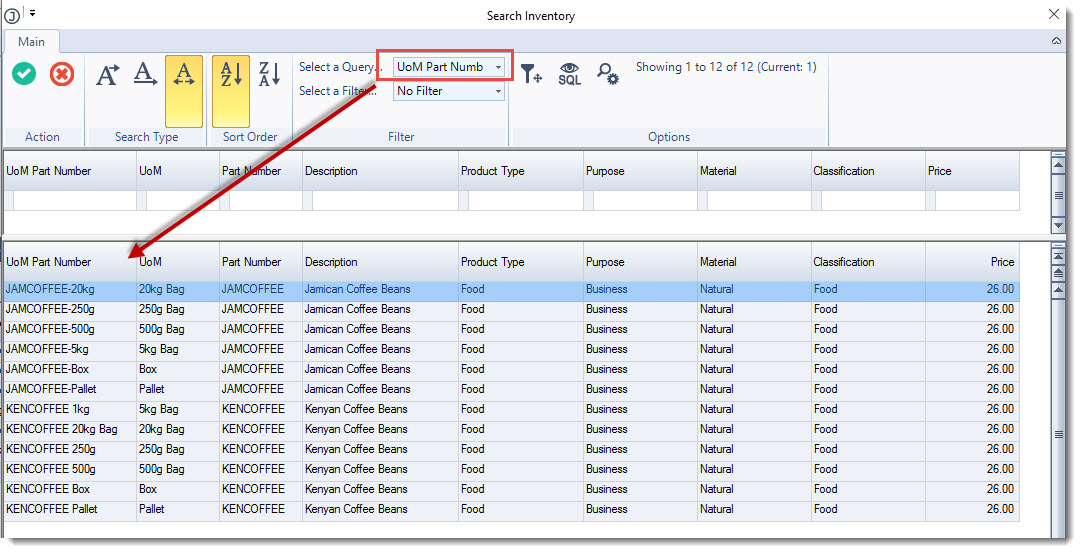Image resolution: width=1081 pixels, height=553 pixels.
Task: Select row KENCOFFEE Box
Action: point(511,489)
